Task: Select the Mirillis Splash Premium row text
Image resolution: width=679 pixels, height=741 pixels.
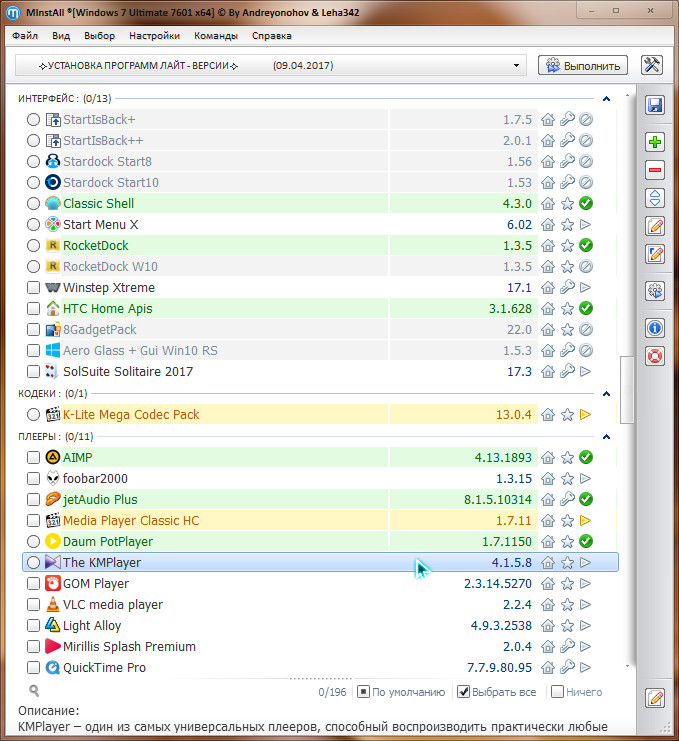Action: (x=129, y=646)
